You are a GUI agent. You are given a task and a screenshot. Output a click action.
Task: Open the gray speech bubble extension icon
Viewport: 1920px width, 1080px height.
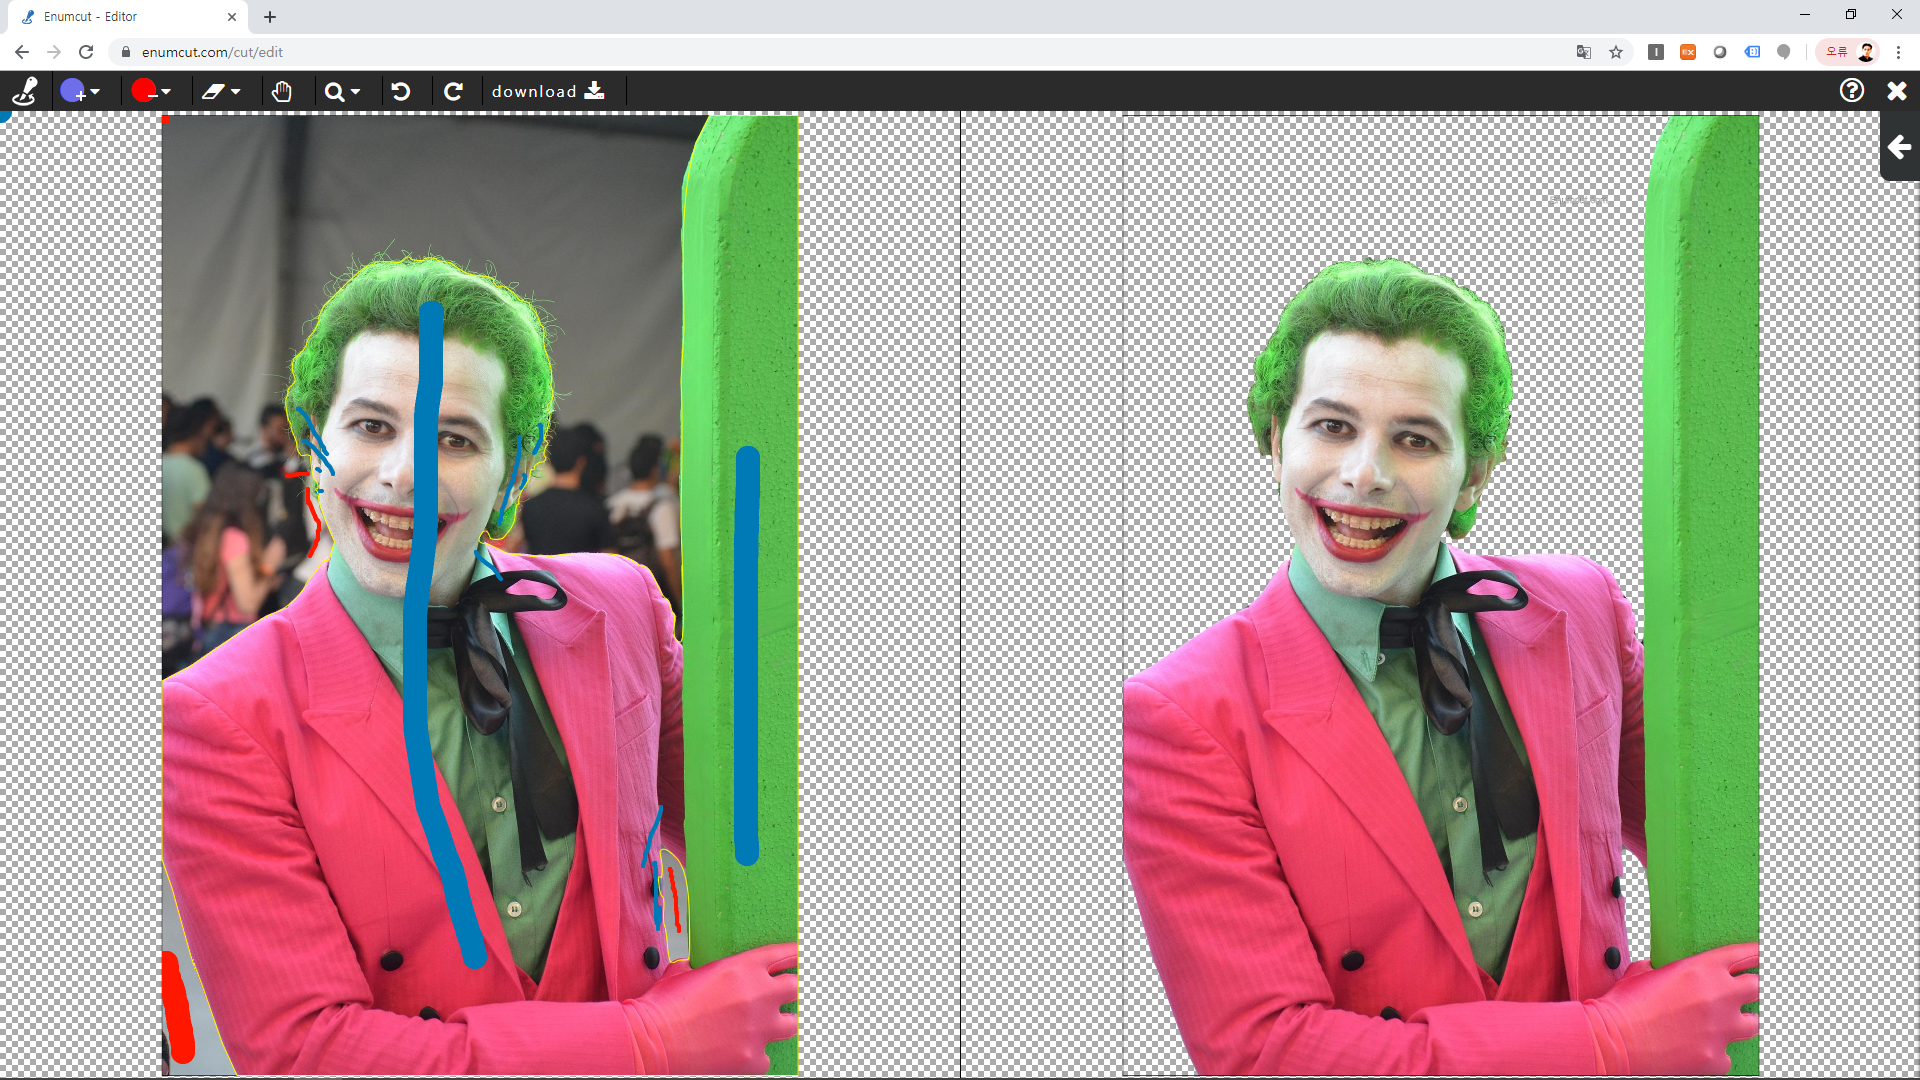click(x=1784, y=52)
